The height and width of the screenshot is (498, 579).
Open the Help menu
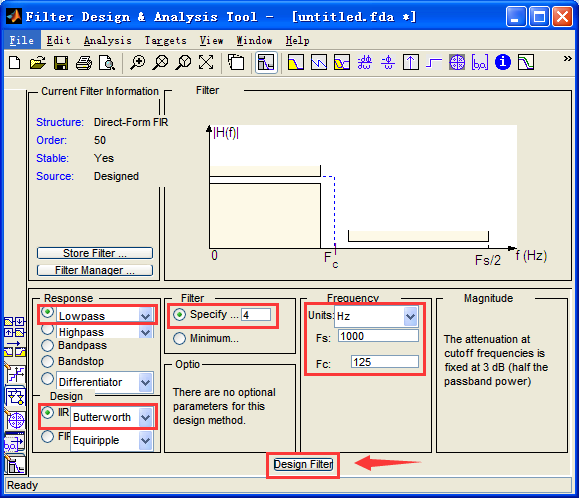(x=297, y=40)
